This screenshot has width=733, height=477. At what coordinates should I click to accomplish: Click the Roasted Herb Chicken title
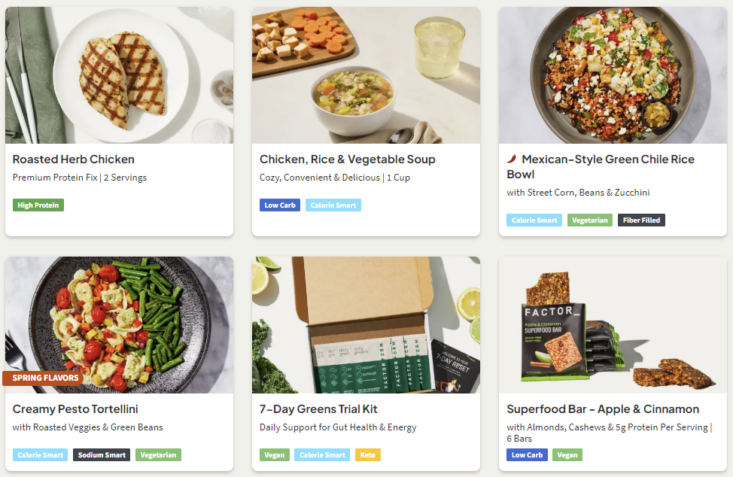73,159
